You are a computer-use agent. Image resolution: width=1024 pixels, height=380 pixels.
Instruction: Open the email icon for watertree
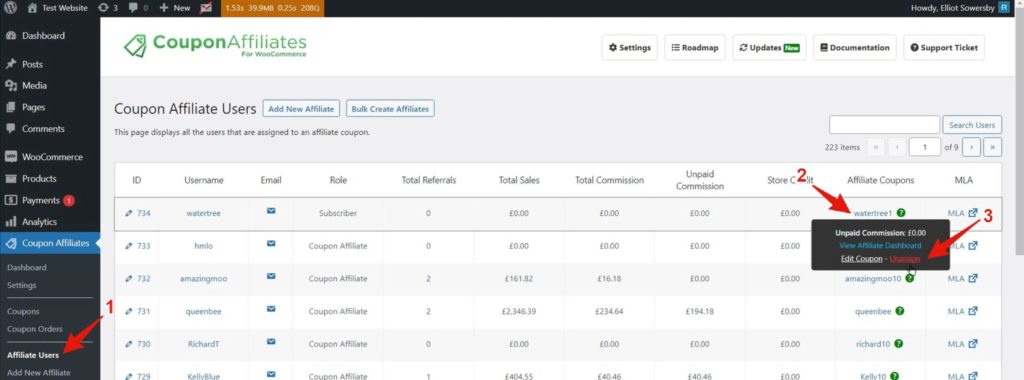click(x=271, y=211)
